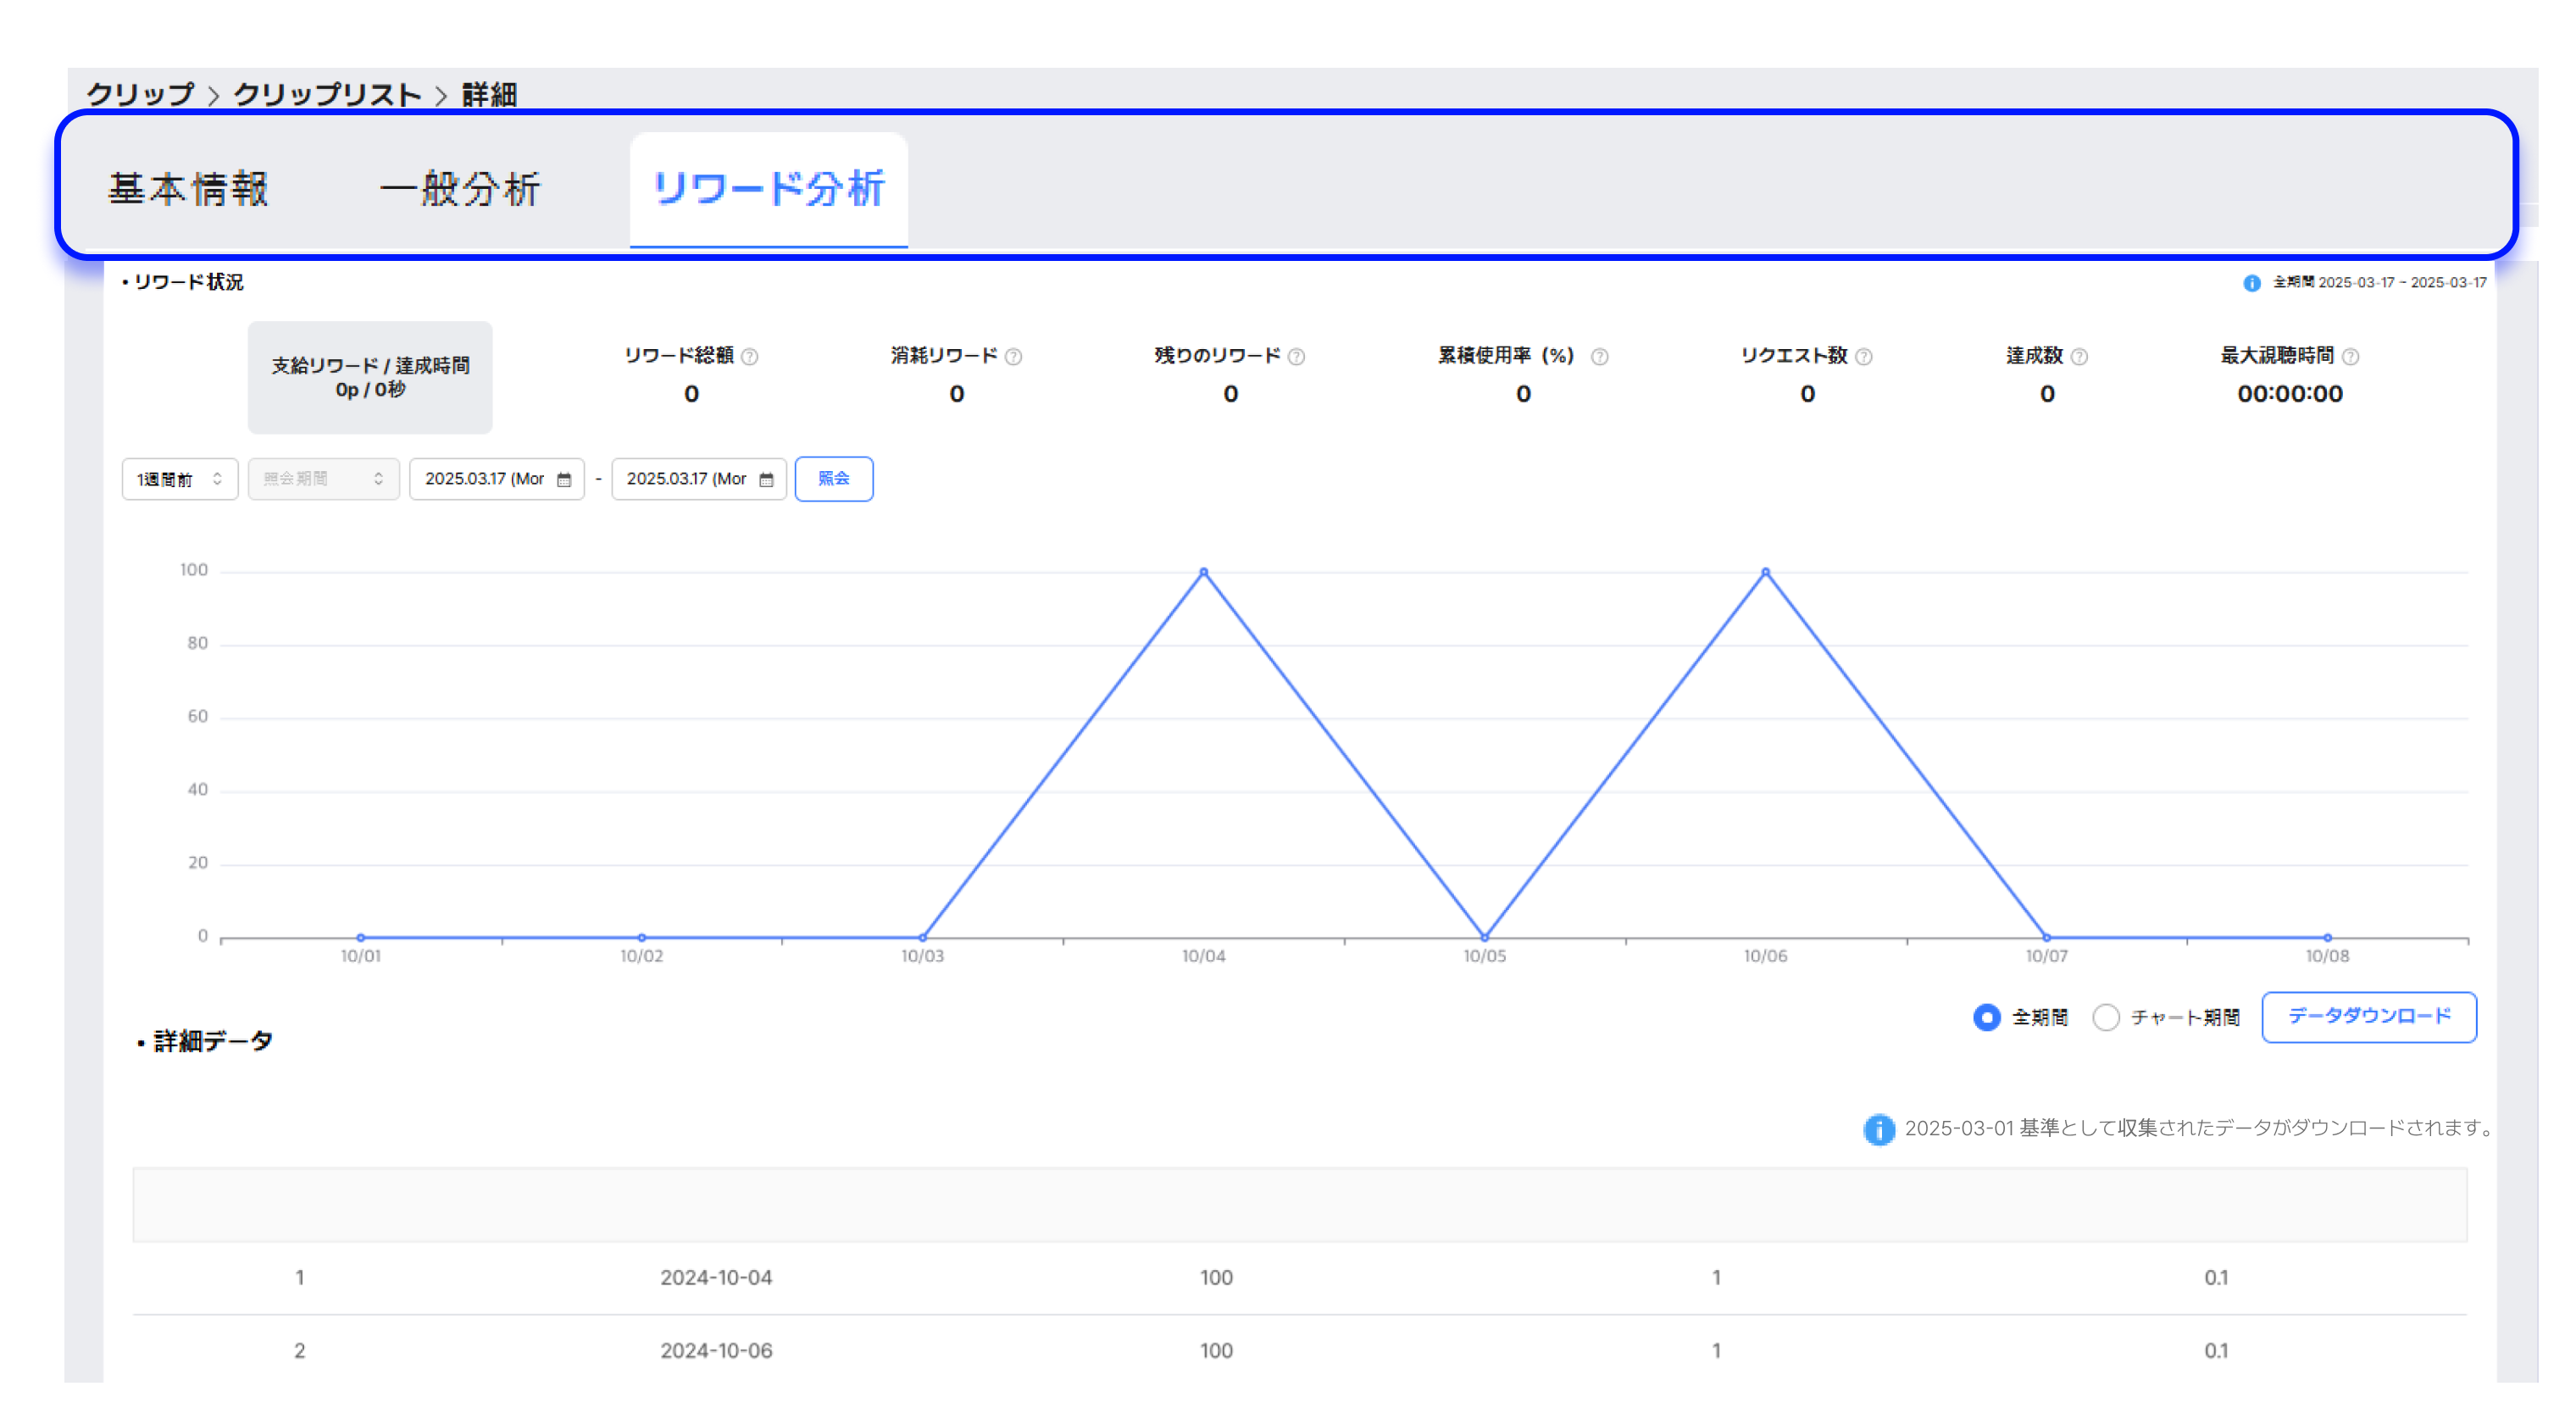Screen dimensions: 2576x1403
Task: Switch to the 基本情報 tab
Action: click(188, 190)
